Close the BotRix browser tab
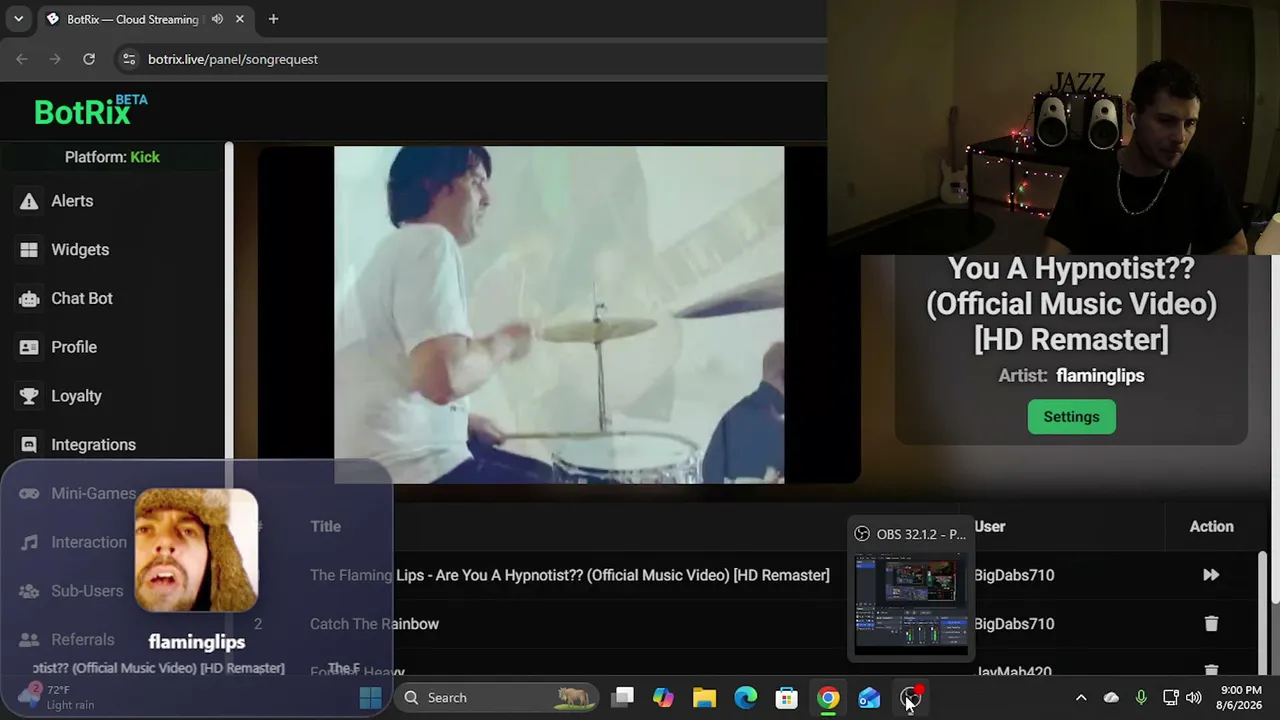The width and height of the screenshot is (1280, 720). [240, 19]
